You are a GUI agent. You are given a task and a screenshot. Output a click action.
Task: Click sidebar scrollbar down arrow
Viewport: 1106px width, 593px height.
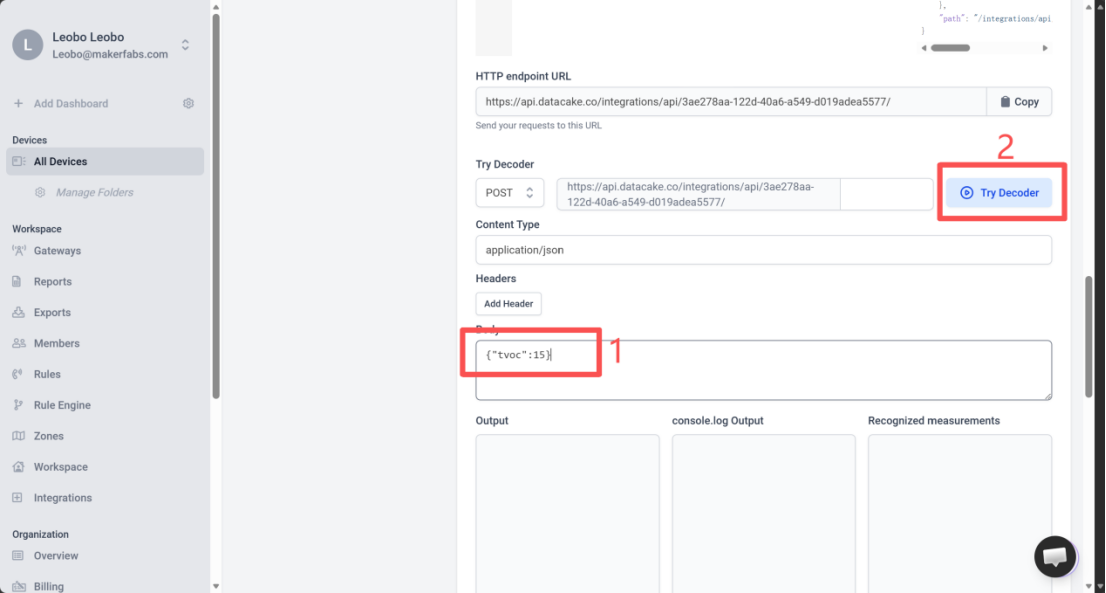click(x=216, y=586)
